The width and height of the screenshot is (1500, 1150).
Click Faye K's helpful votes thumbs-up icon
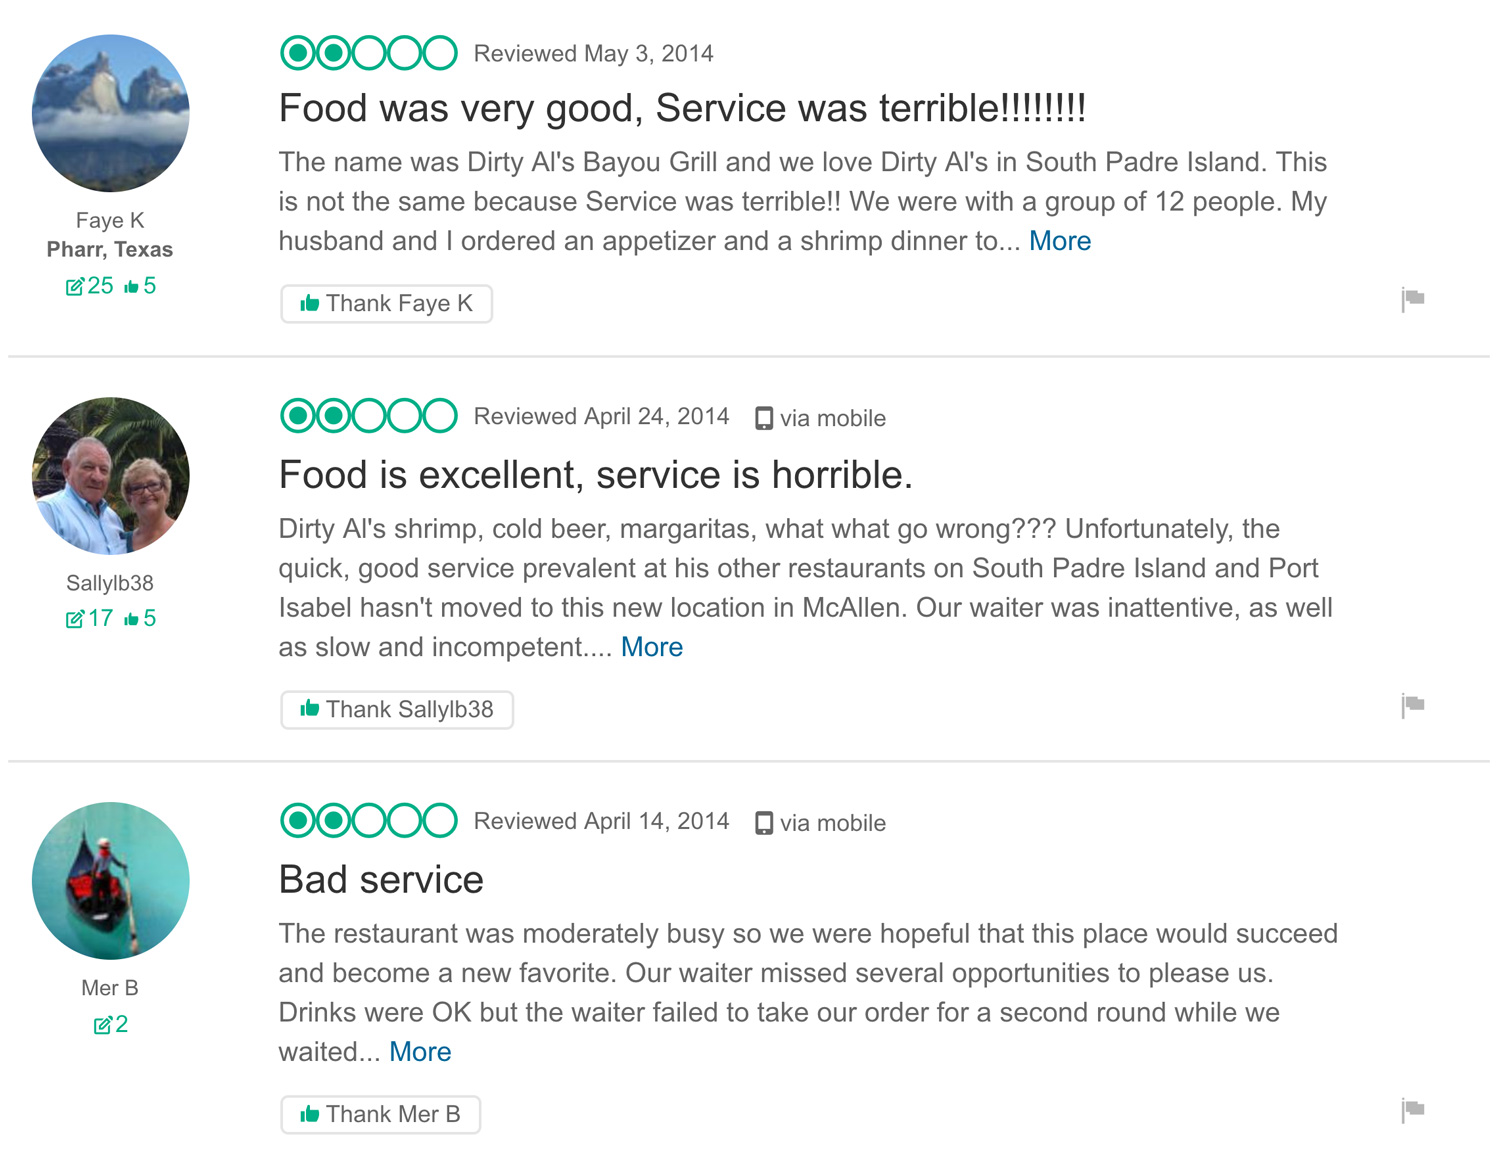[x=131, y=287]
